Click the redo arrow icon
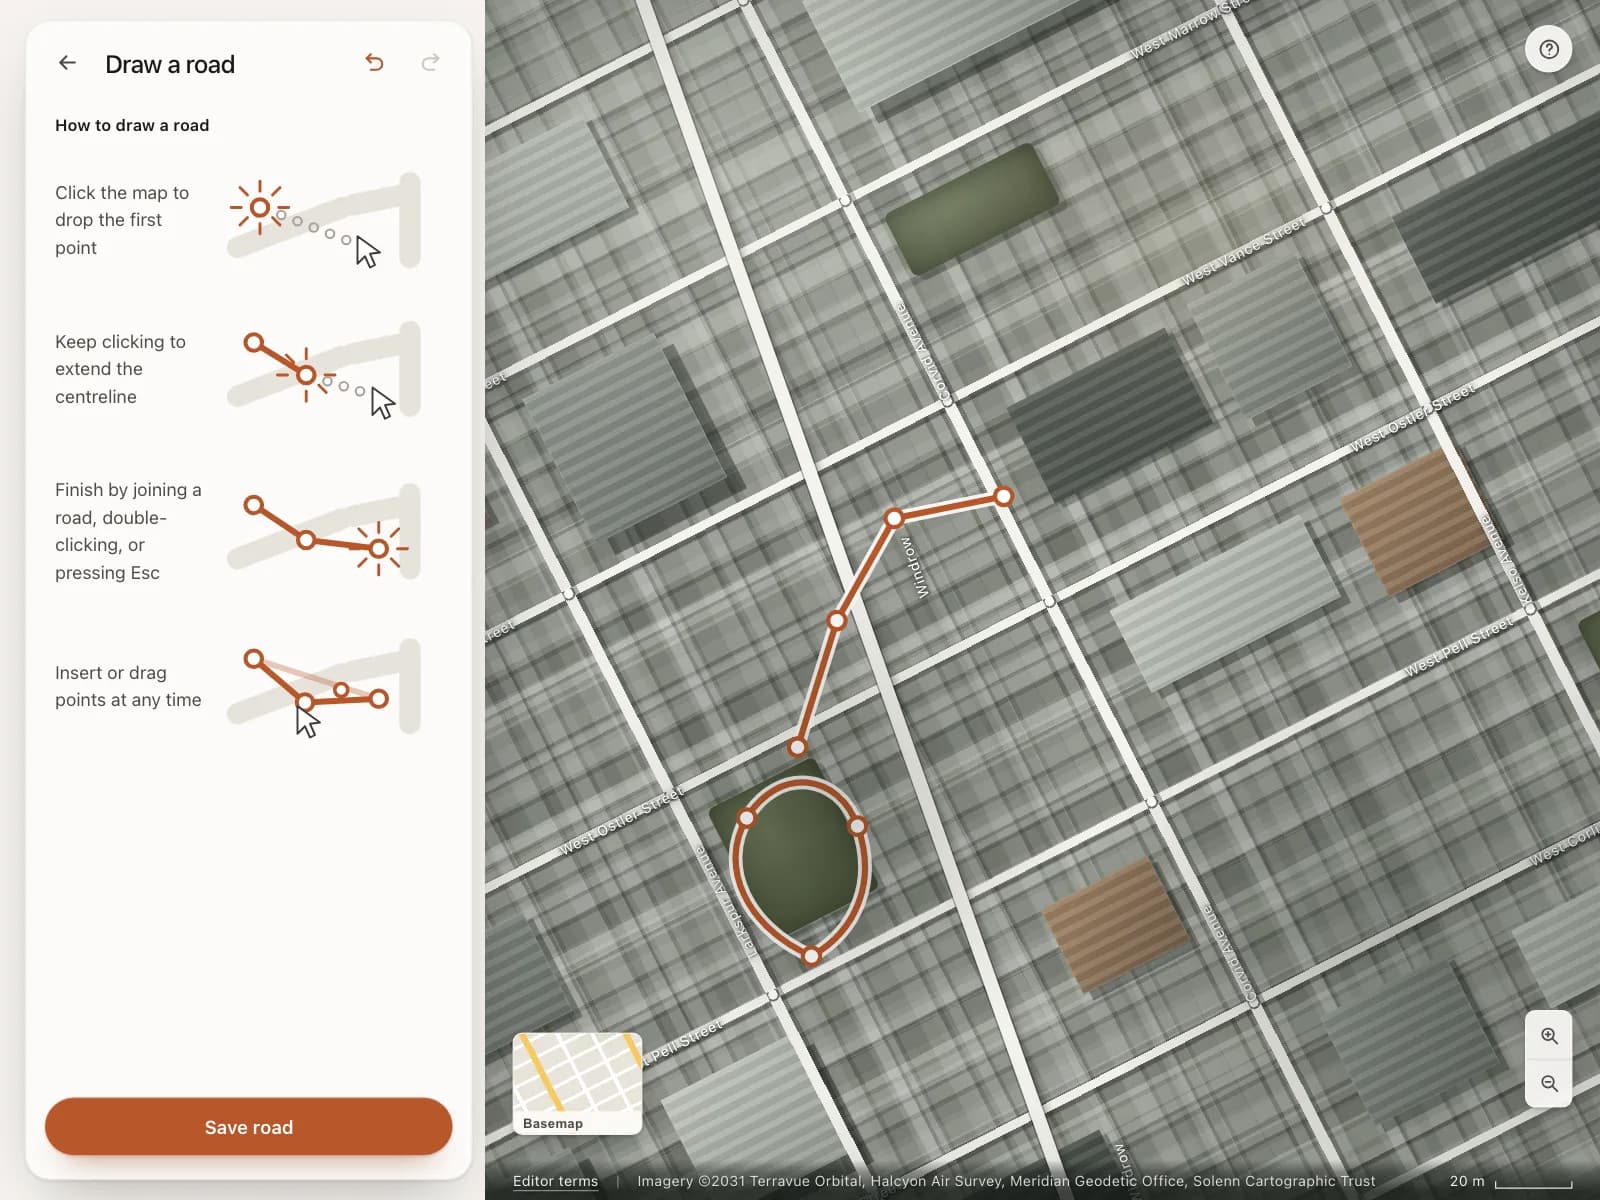 coord(431,63)
